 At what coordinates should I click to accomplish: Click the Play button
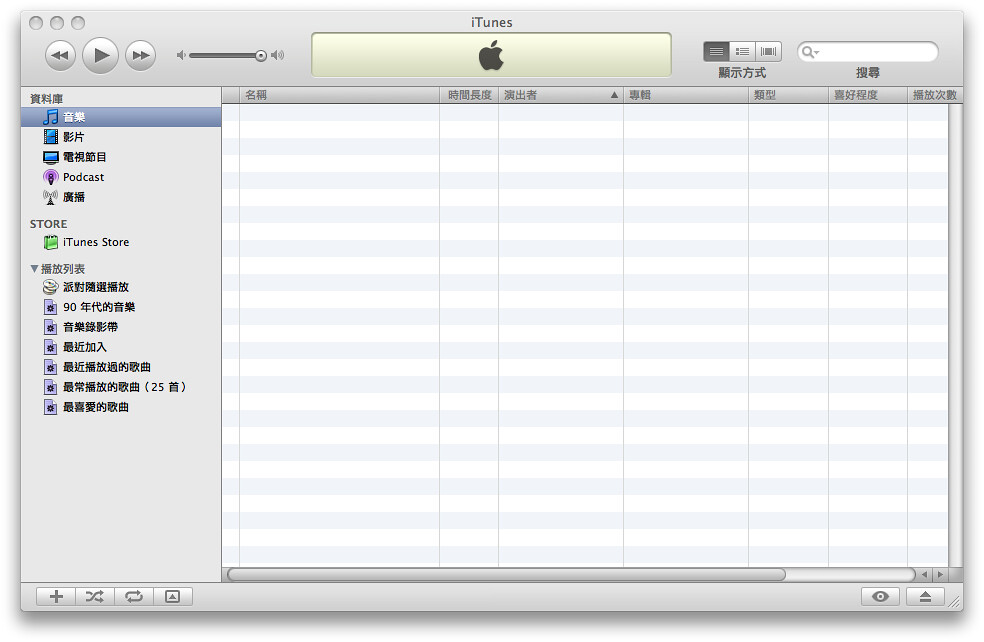tap(100, 55)
